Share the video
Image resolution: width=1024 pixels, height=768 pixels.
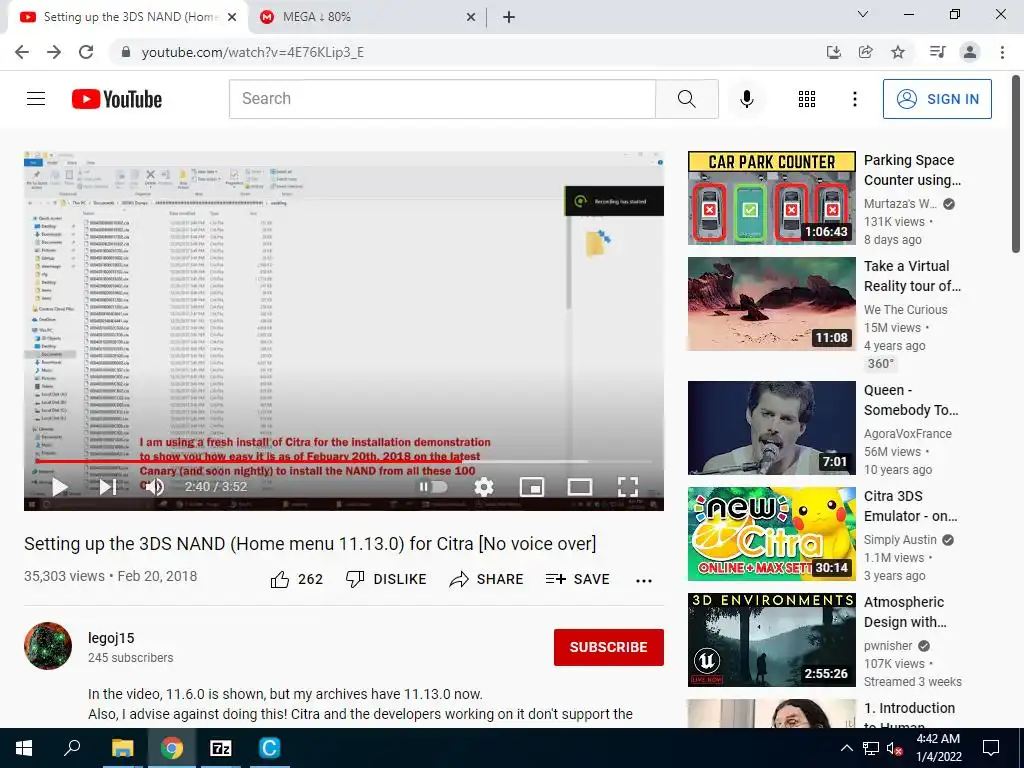(487, 579)
